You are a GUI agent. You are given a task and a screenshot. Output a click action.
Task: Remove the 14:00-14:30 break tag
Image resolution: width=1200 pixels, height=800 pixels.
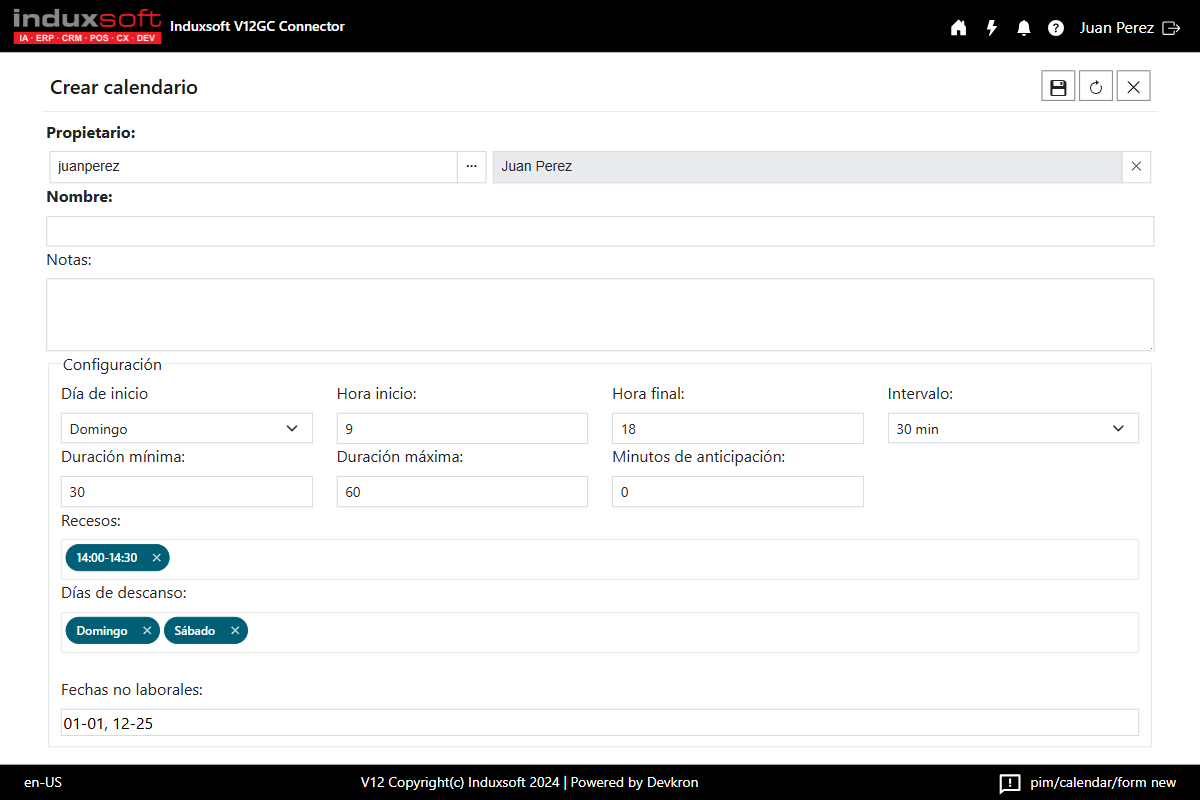(x=157, y=558)
